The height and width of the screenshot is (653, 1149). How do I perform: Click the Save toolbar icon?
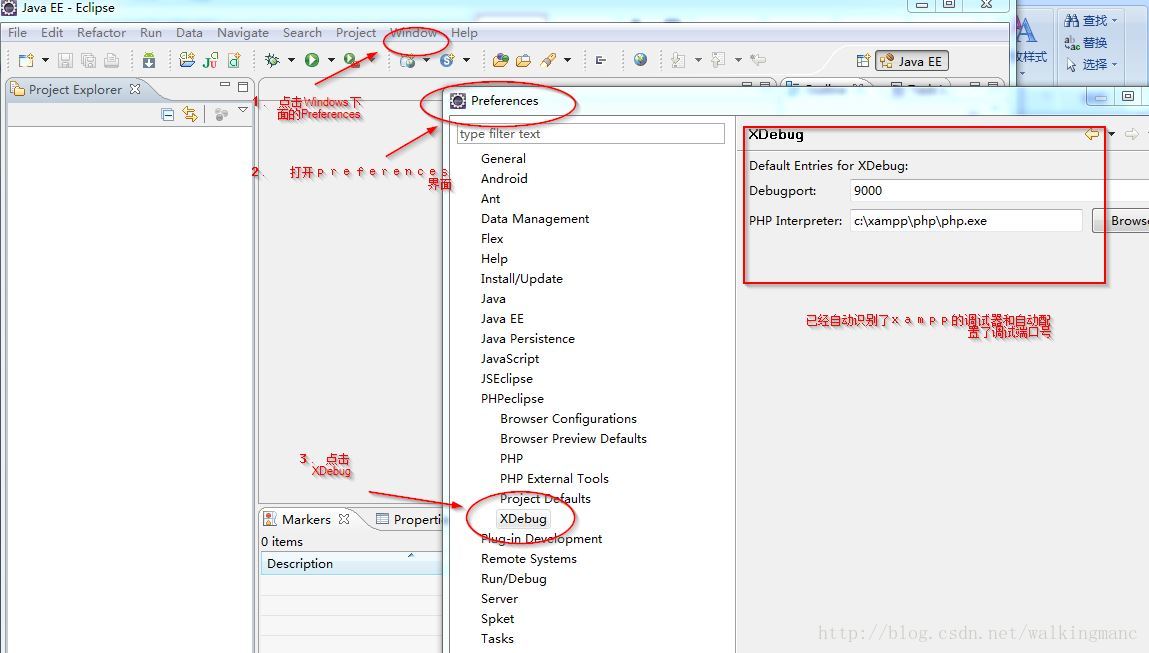click(65, 60)
